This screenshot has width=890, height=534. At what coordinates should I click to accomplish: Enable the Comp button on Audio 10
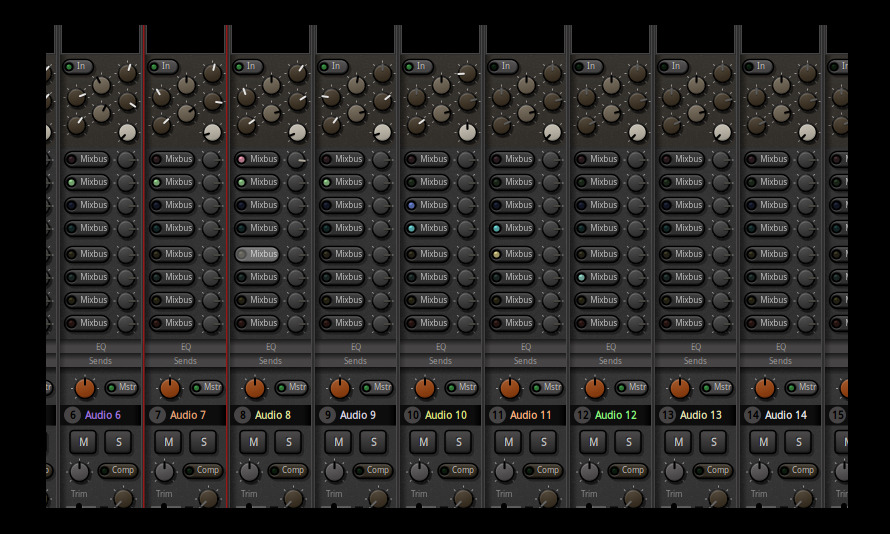pyautogui.click(x=457, y=470)
